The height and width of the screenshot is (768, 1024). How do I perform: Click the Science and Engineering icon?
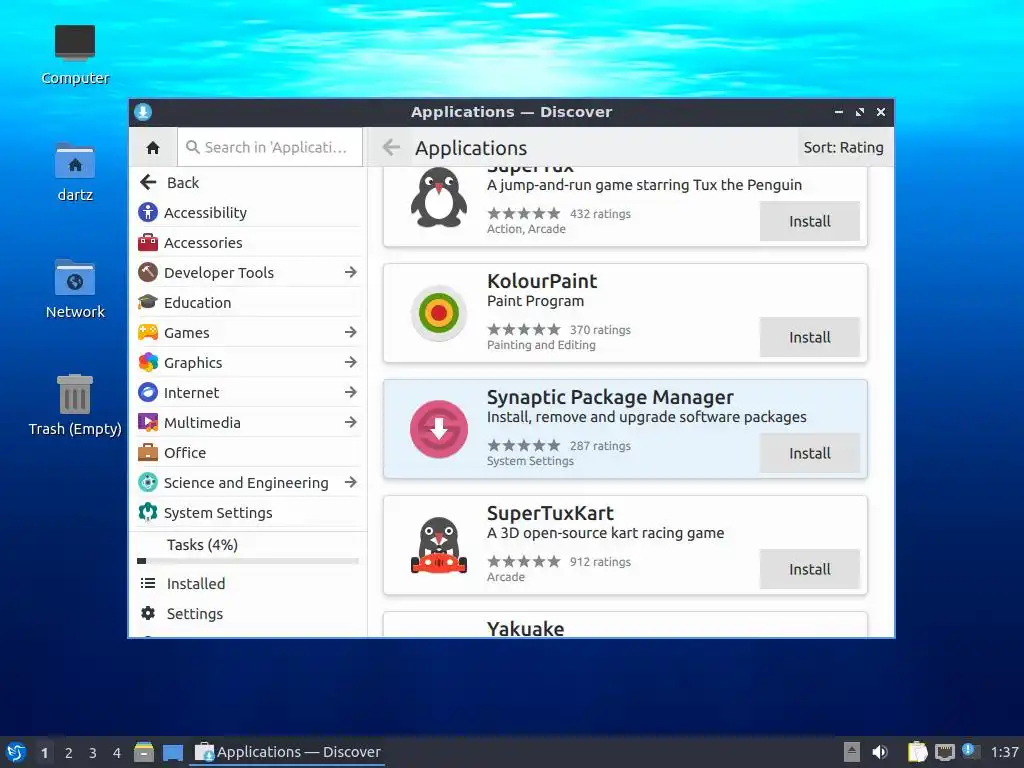click(148, 483)
